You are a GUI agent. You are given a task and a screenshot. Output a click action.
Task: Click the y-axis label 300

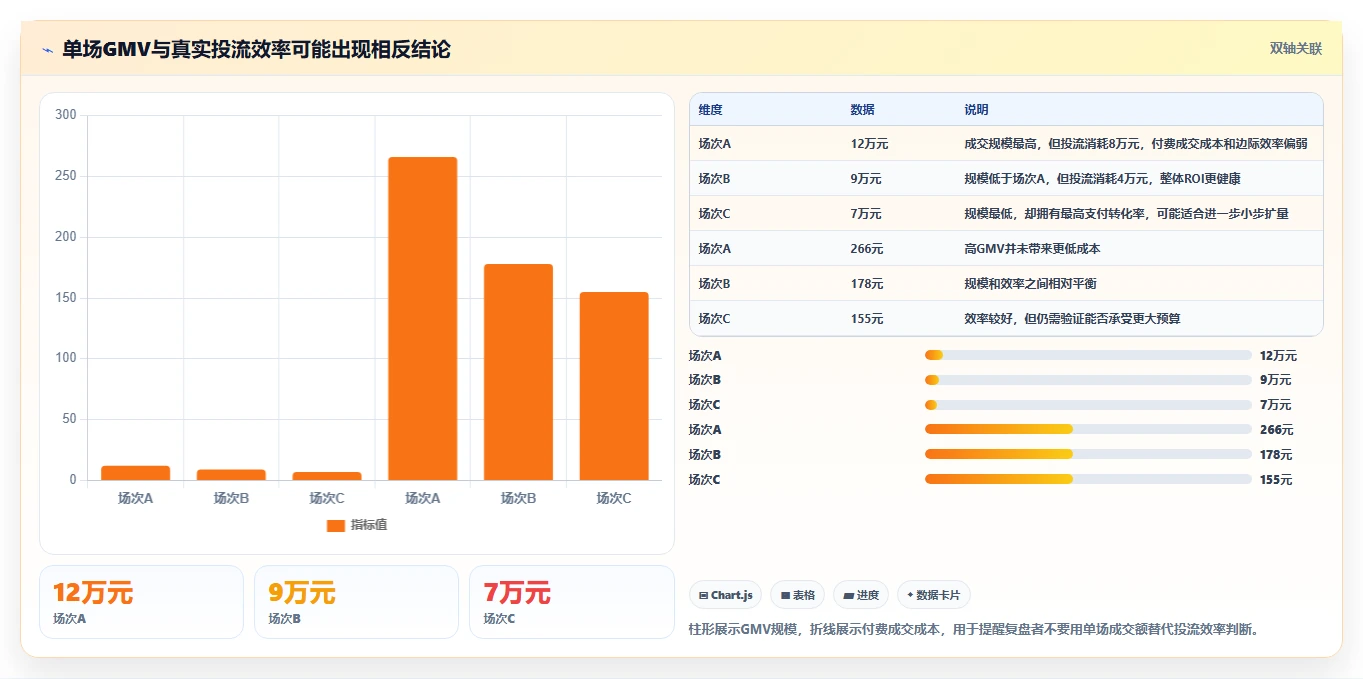66,115
